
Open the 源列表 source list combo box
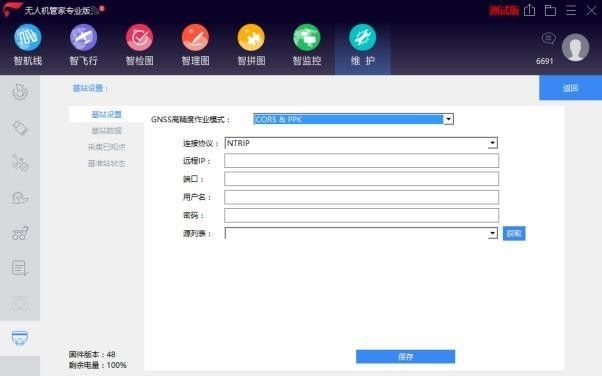tap(361, 233)
